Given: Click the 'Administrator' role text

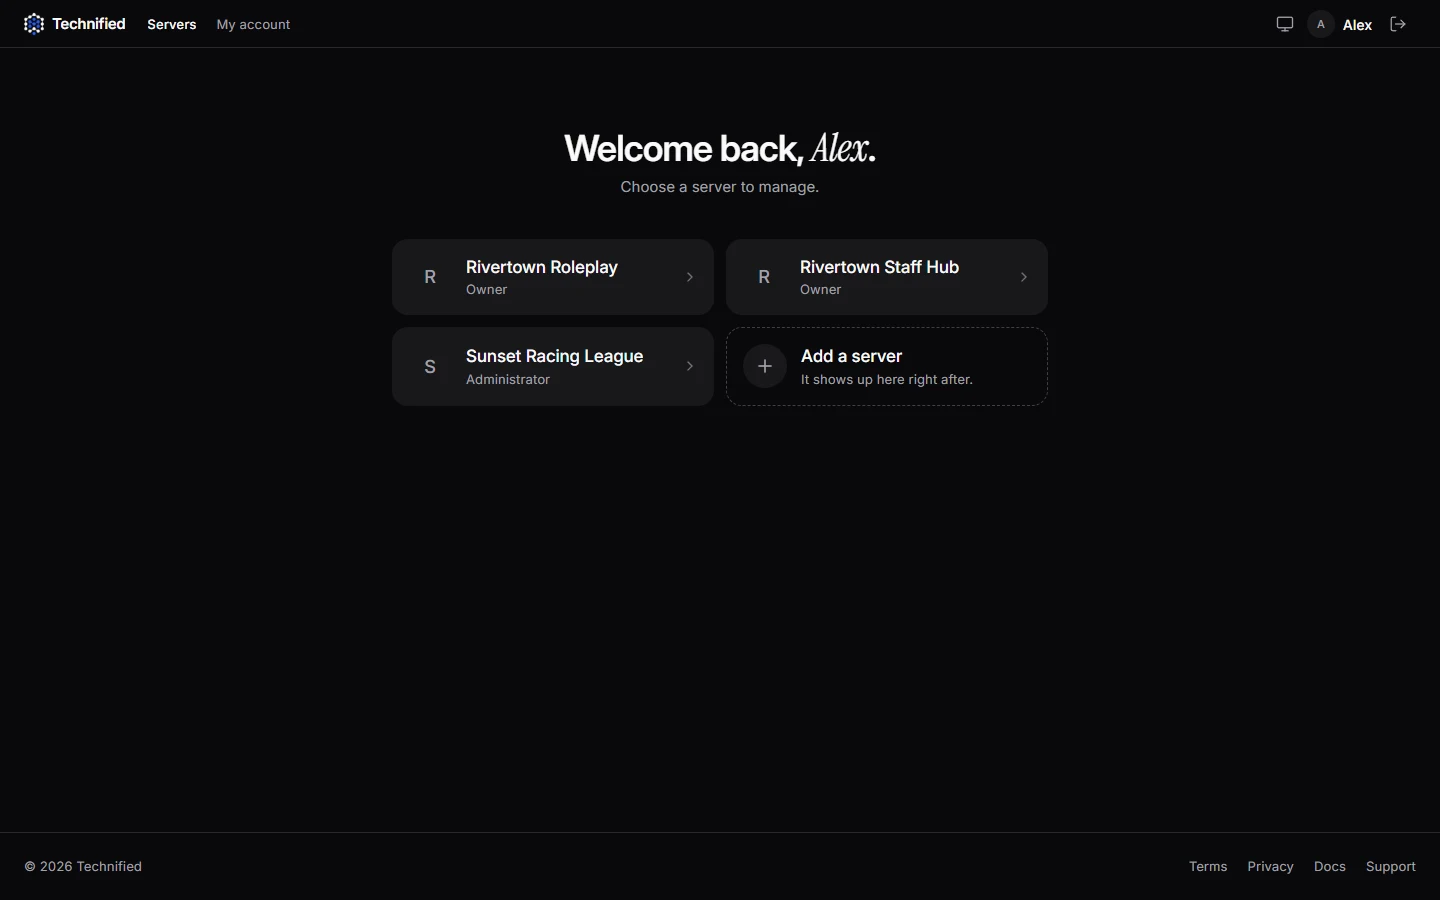Looking at the screenshot, I should point(508,380).
